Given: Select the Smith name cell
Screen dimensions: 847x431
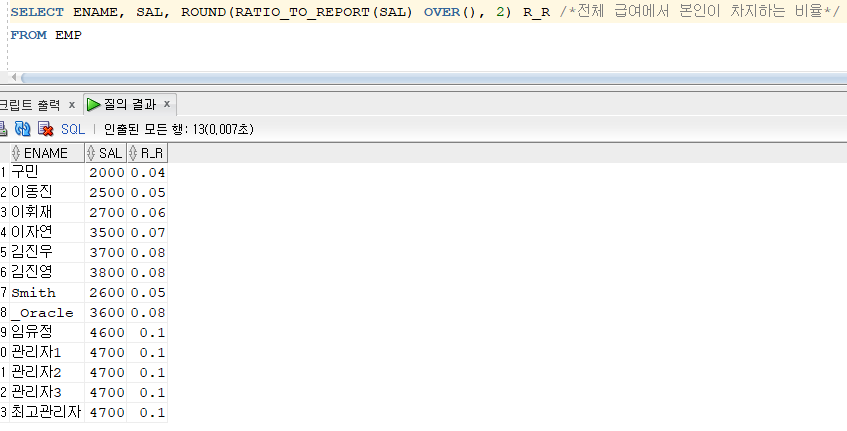Looking at the screenshot, I should point(47,292).
